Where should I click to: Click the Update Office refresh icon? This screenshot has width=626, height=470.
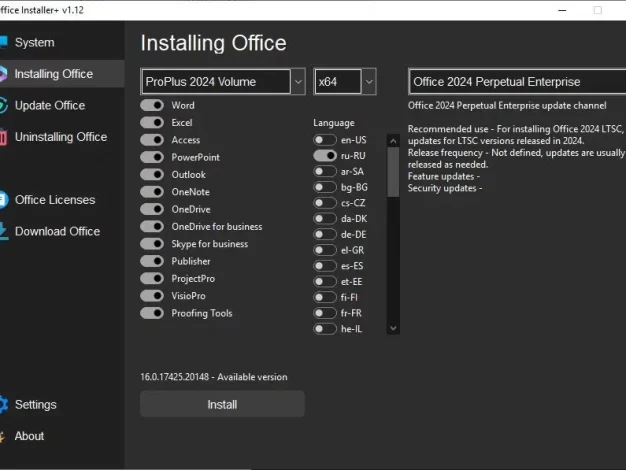click(3, 105)
